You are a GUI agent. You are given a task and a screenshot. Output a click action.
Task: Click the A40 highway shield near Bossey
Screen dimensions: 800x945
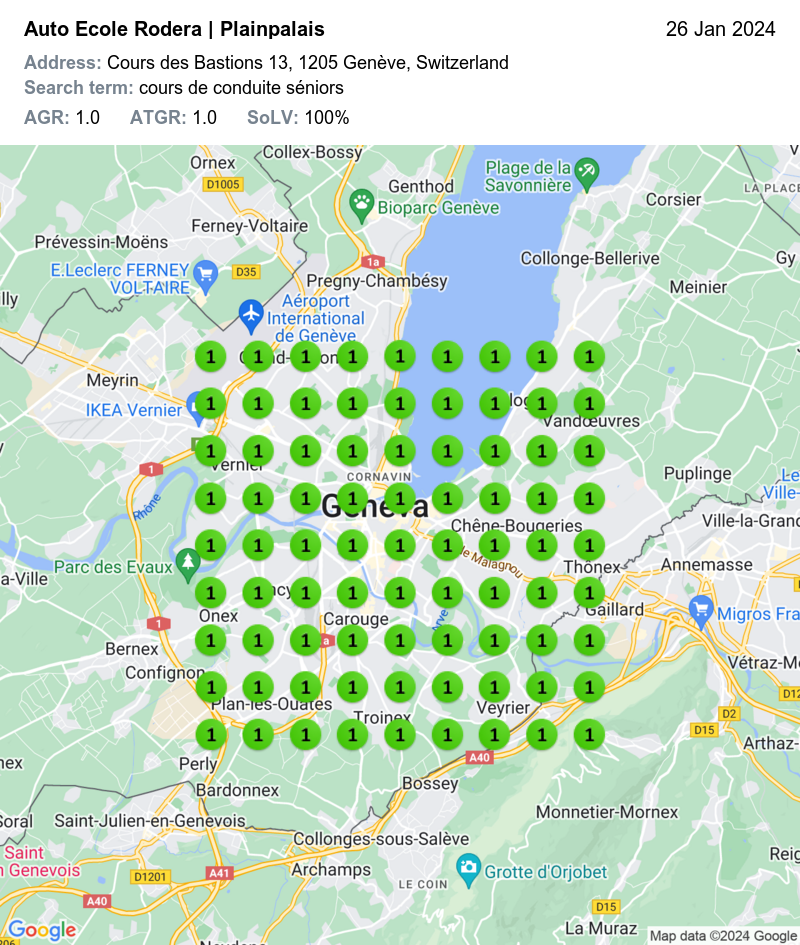478,756
